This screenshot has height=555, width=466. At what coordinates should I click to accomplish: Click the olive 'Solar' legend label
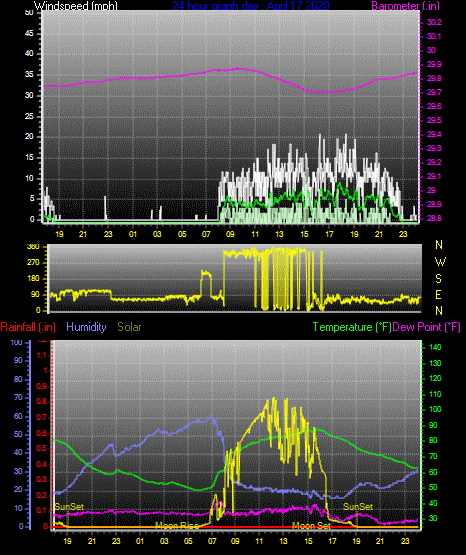click(130, 327)
